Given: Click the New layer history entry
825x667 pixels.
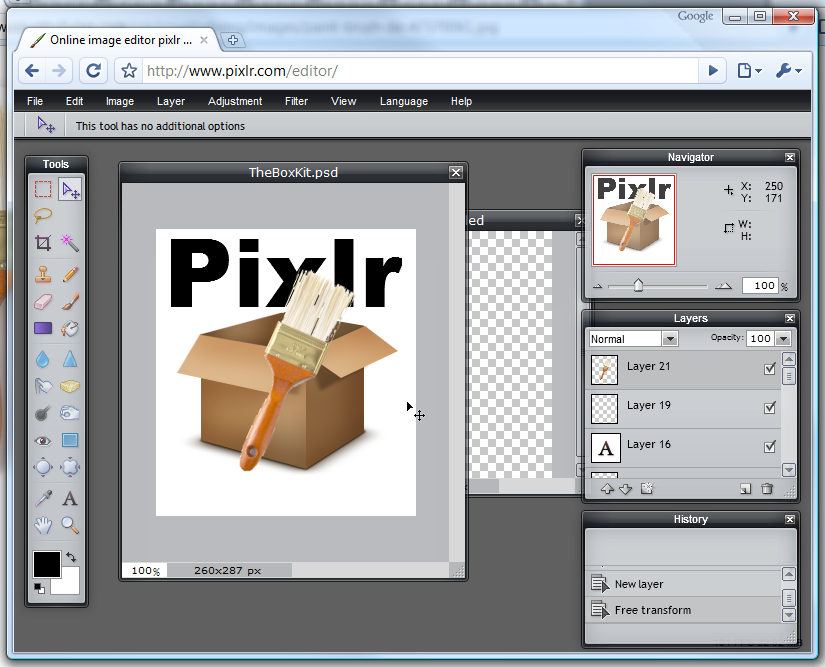Looking at the screenshot, I should click(x=638, y=584).
